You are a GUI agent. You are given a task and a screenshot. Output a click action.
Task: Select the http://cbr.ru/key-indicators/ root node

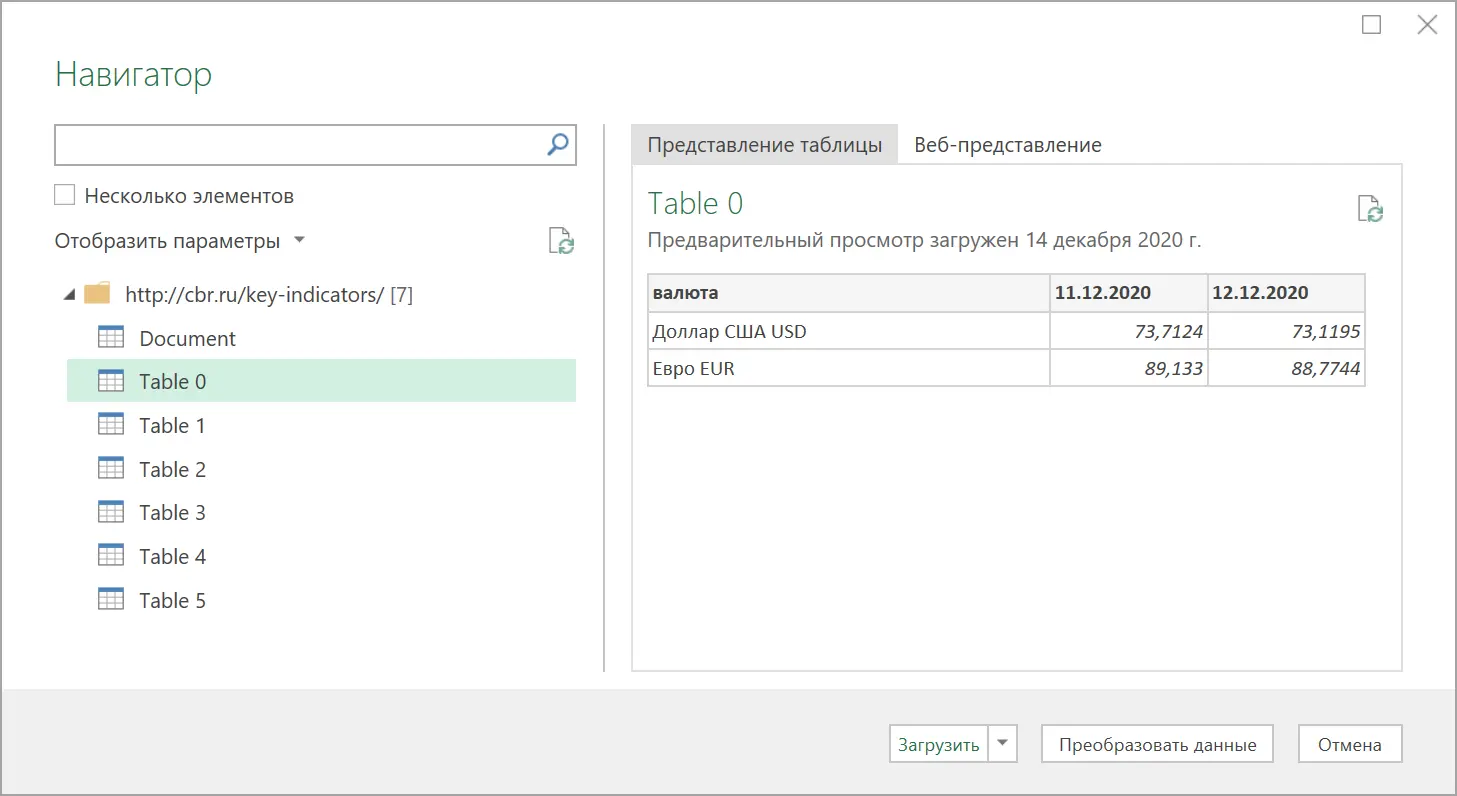(269, 295)
